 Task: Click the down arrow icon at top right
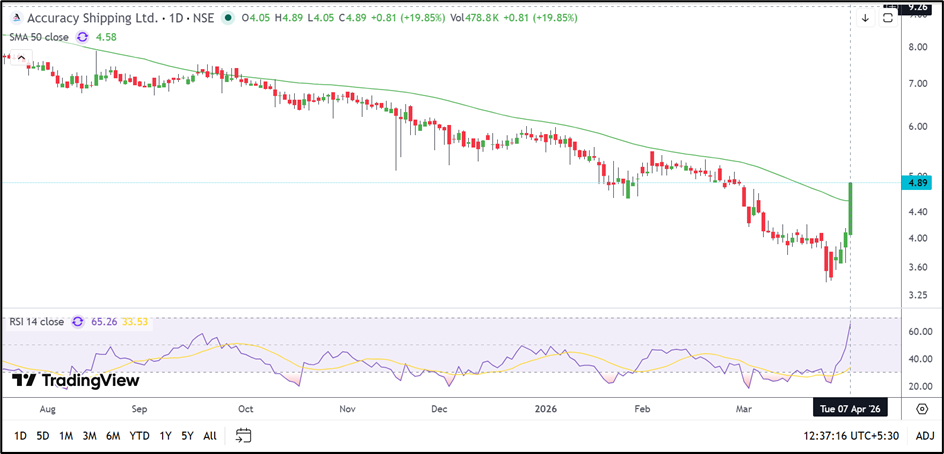tap(865, 18)
